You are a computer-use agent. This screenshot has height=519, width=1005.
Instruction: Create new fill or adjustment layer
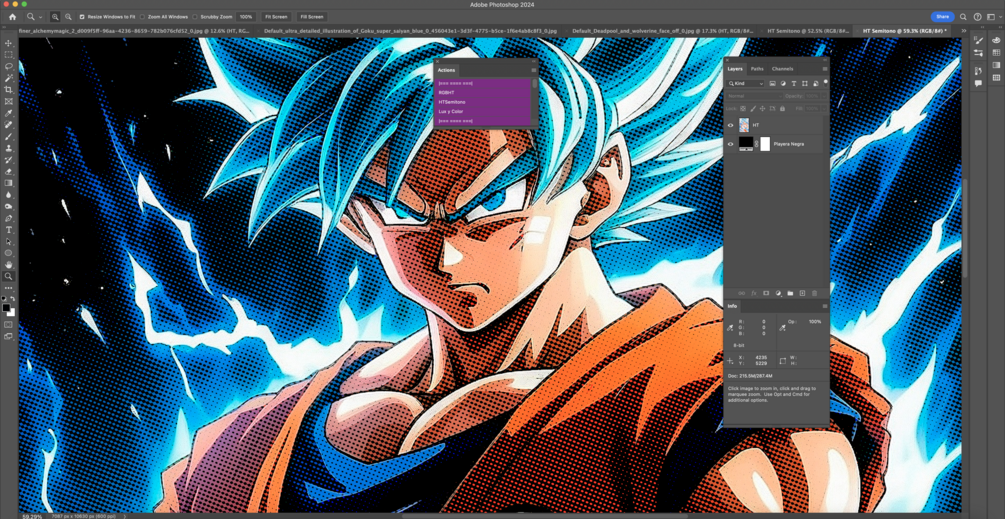tap(778, 293)
